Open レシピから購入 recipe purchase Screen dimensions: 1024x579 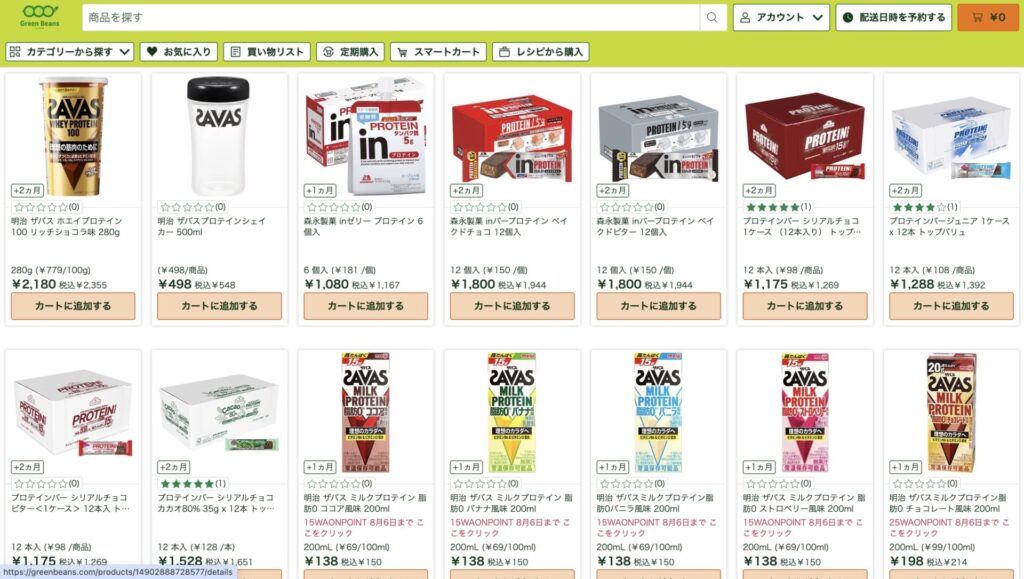coord(541,52)
